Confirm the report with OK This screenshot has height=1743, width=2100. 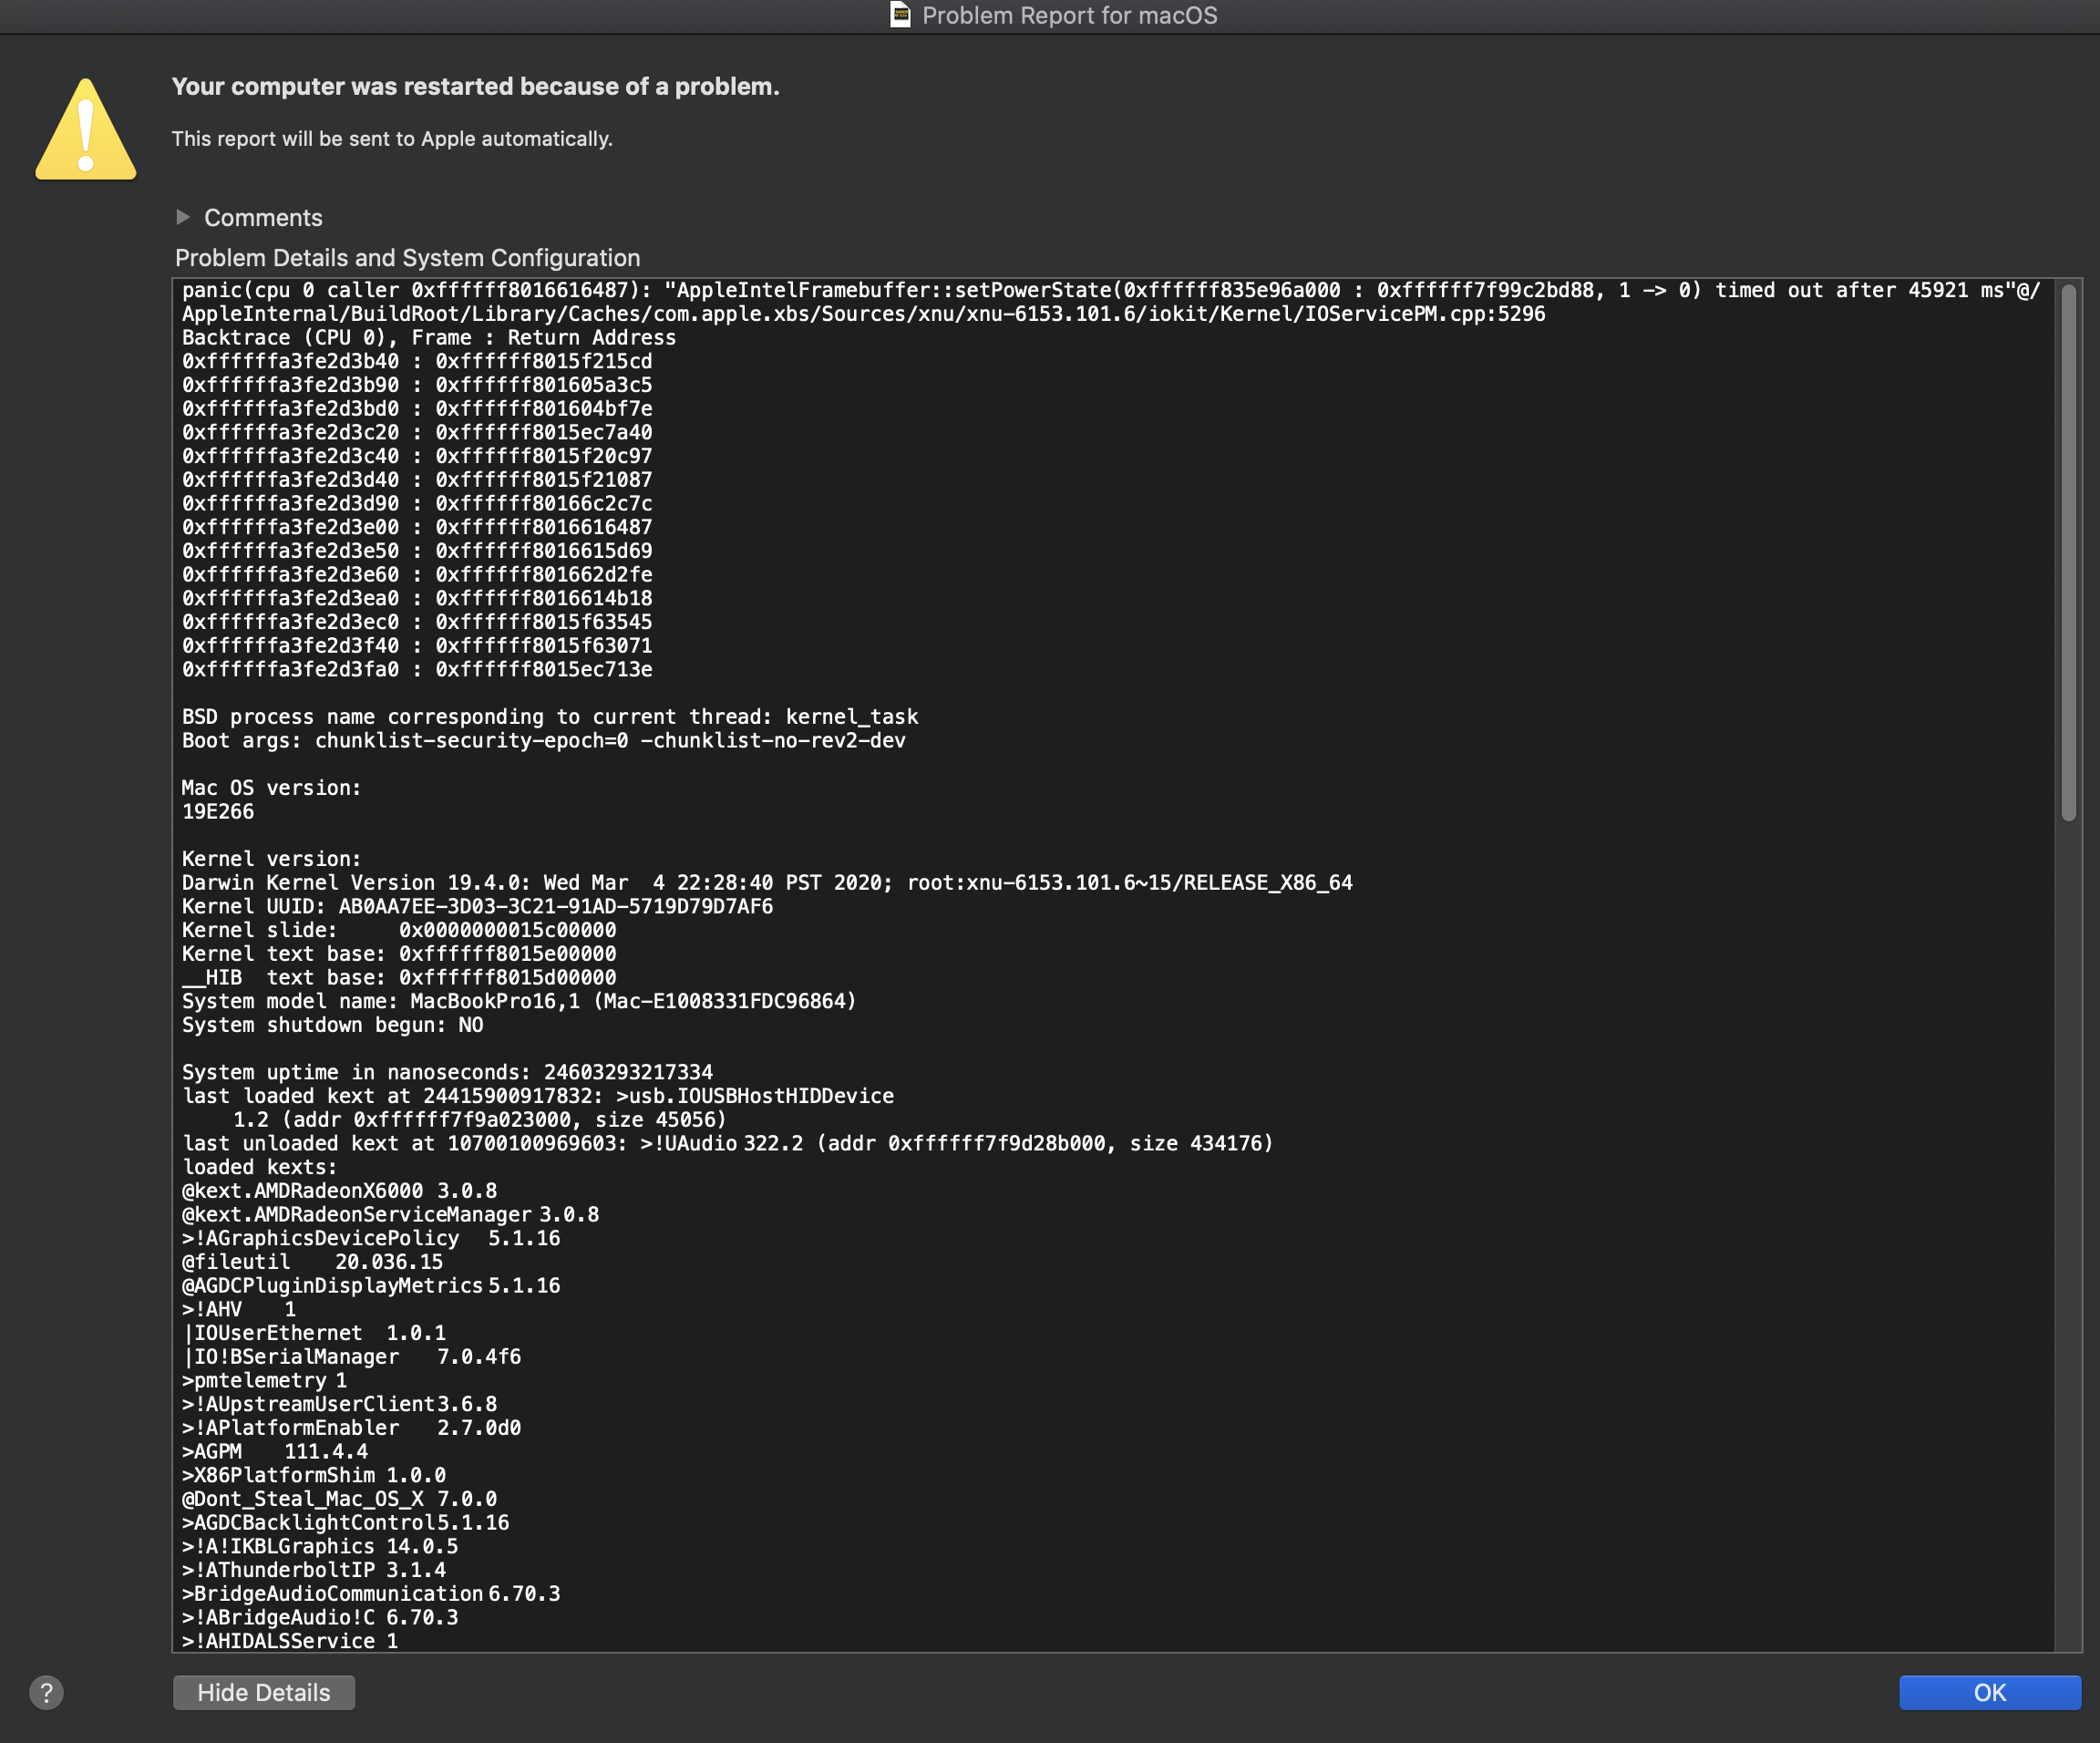click(x=1989, y=1692)
